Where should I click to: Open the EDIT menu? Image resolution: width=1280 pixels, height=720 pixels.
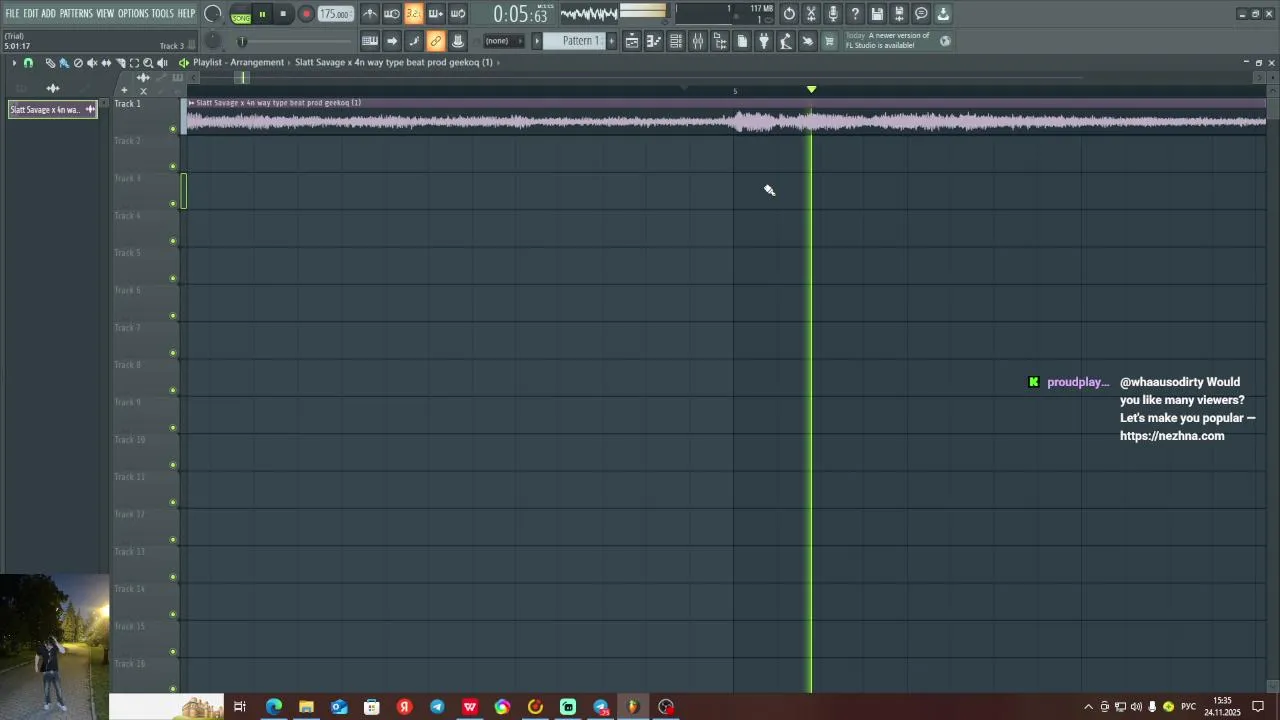[x=31, y=13]
